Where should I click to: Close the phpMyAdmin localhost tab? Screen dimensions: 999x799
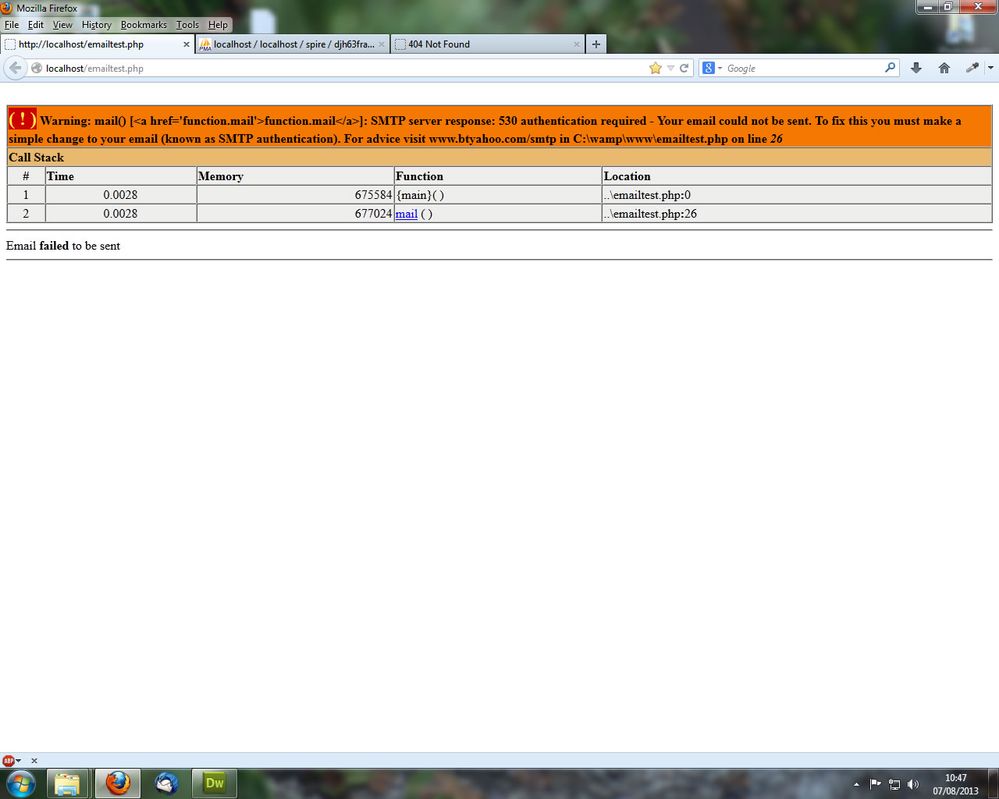(382, 45)
